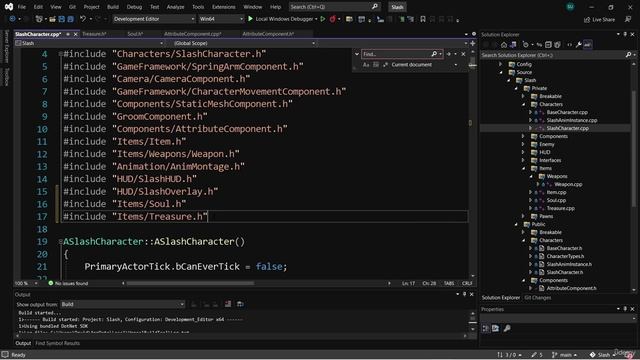
Task: Click CRLF line ending indicator
Action: tap(467, 283)
